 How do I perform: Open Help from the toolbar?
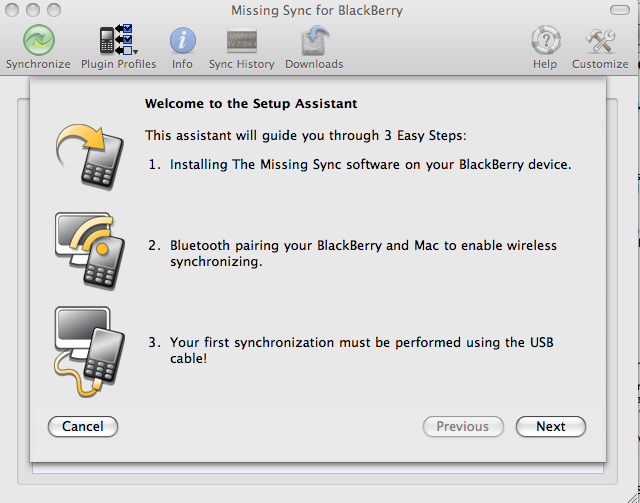click(545, 41)
